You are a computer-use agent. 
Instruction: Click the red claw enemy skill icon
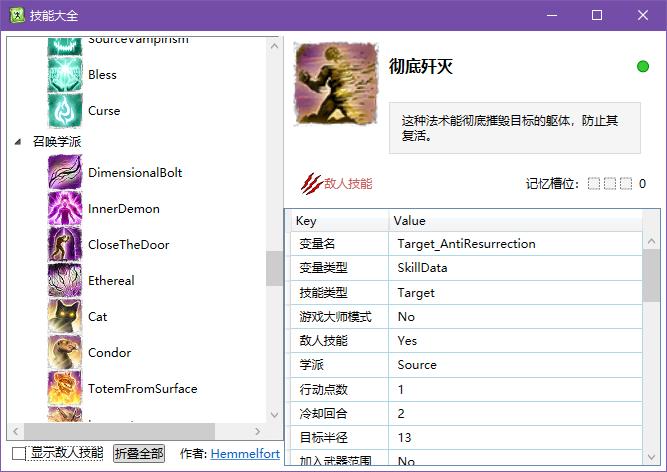(311, 184)
